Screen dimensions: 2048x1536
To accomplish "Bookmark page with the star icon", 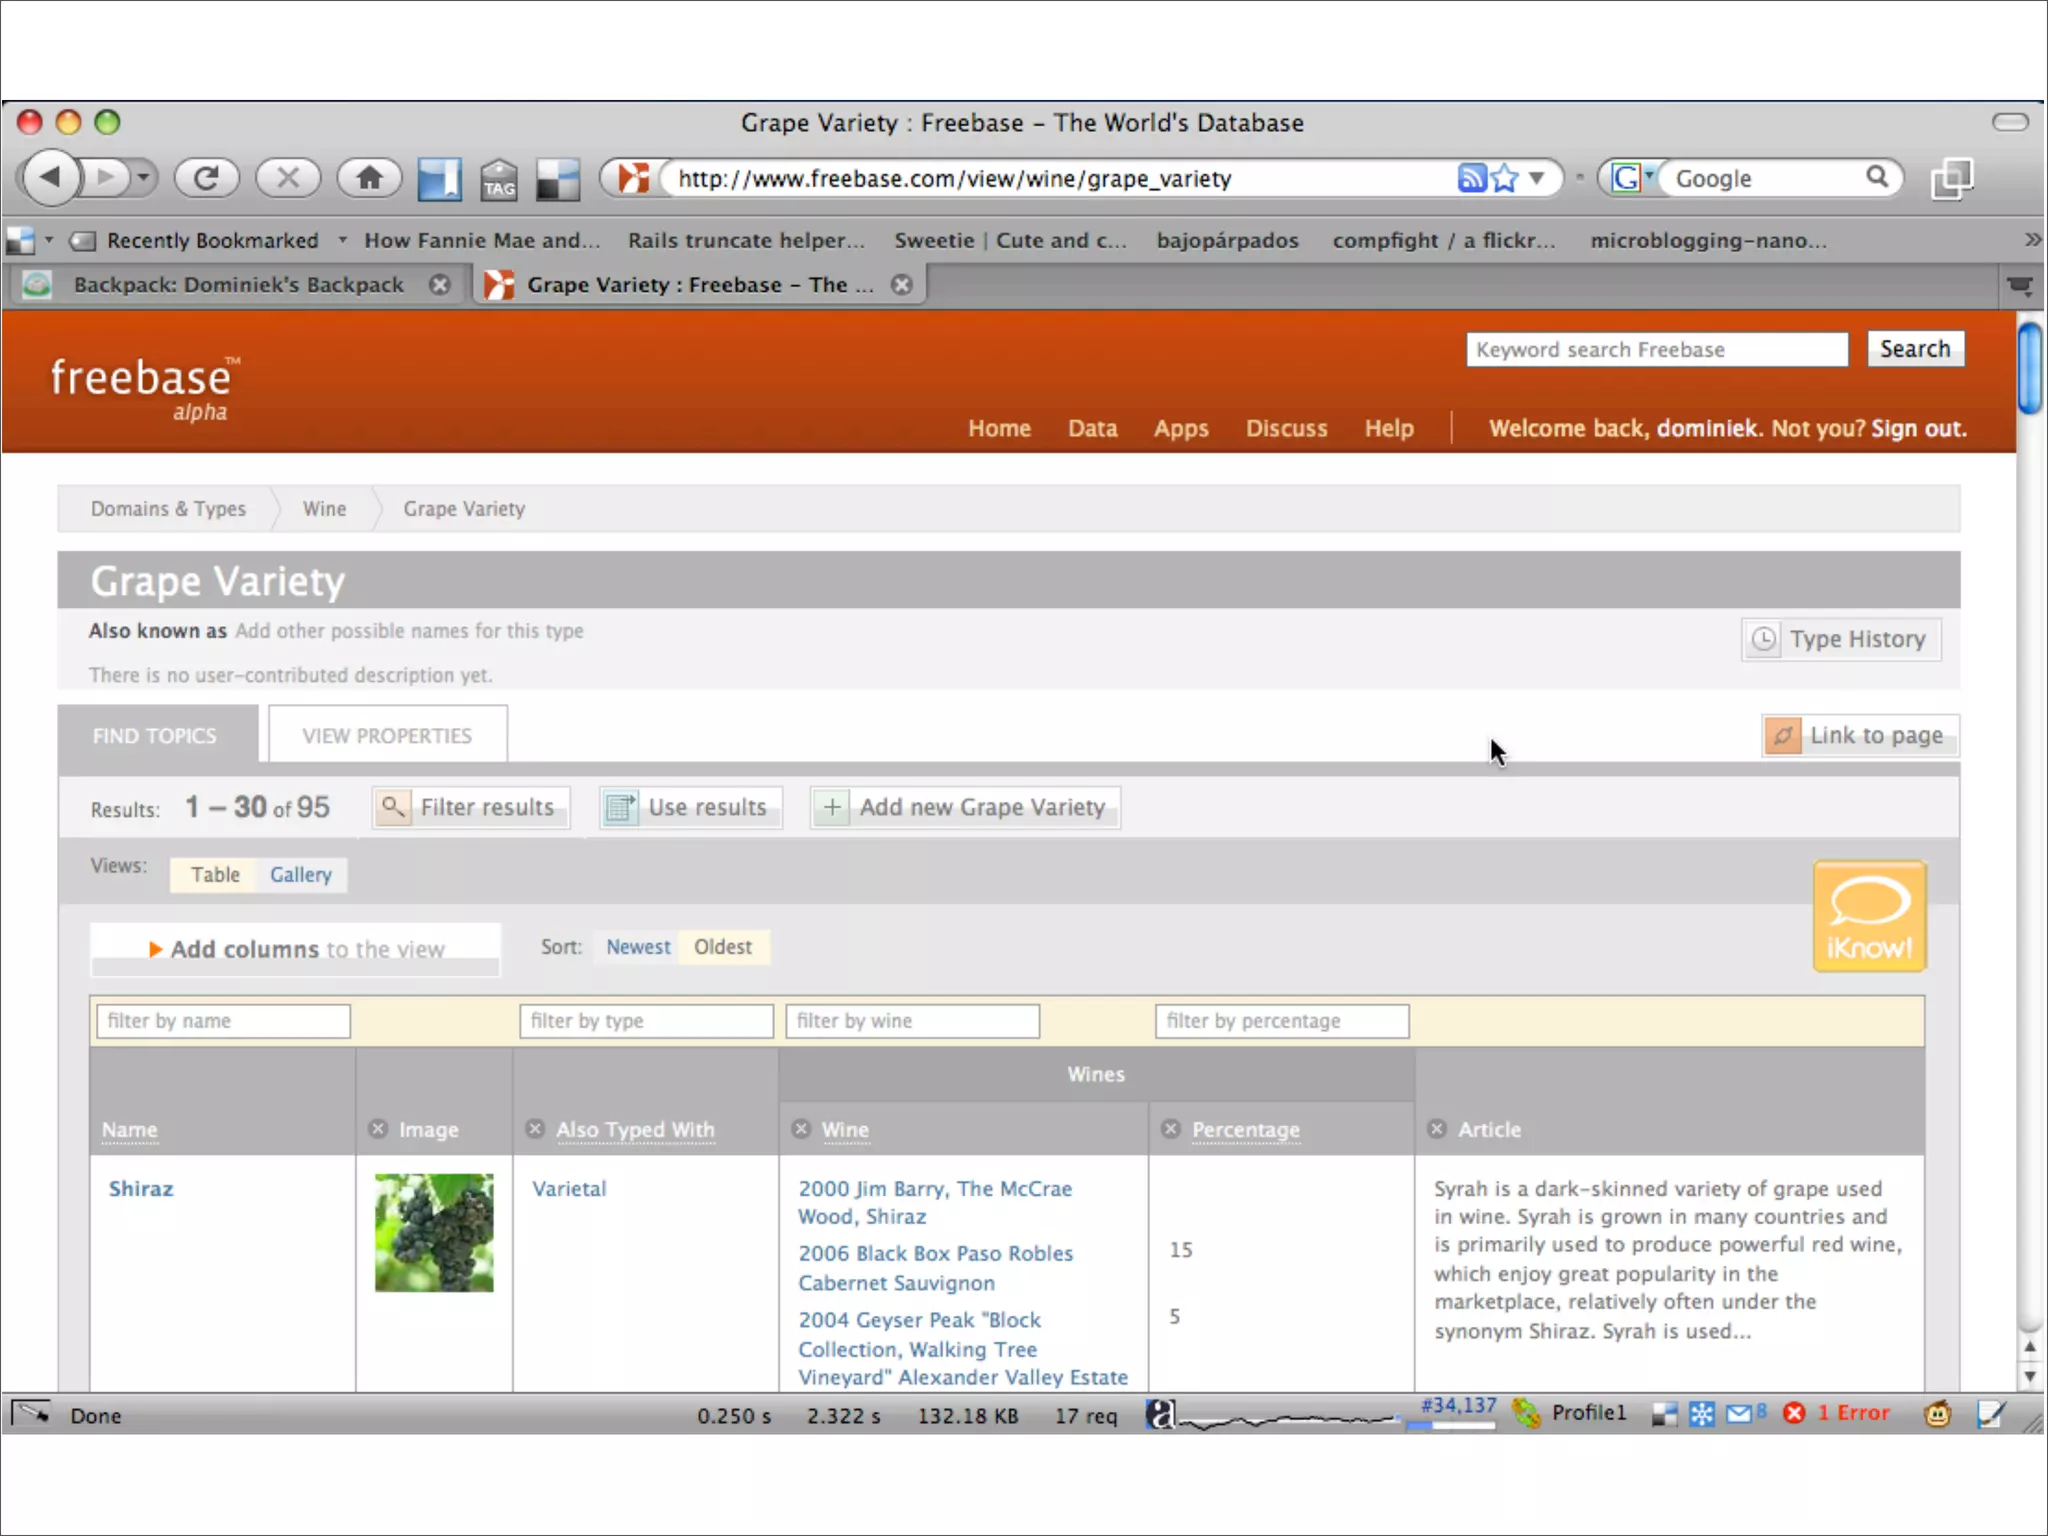I will point(1504,179).
